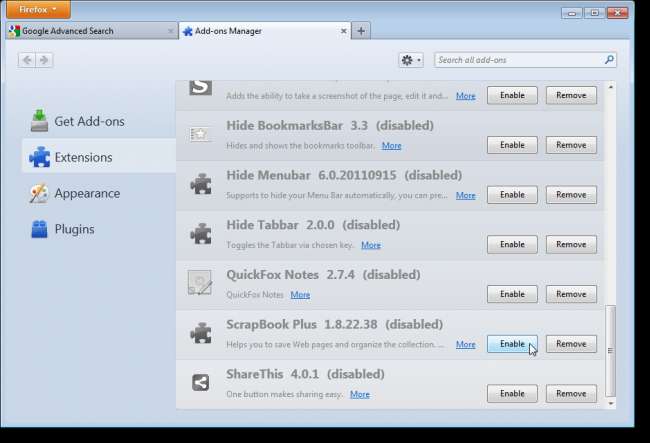Viewport: 650px width, 443px height.
Task: Enable Hide Tabbar extension
Action: pyautogui.click(x=512, y=244)
